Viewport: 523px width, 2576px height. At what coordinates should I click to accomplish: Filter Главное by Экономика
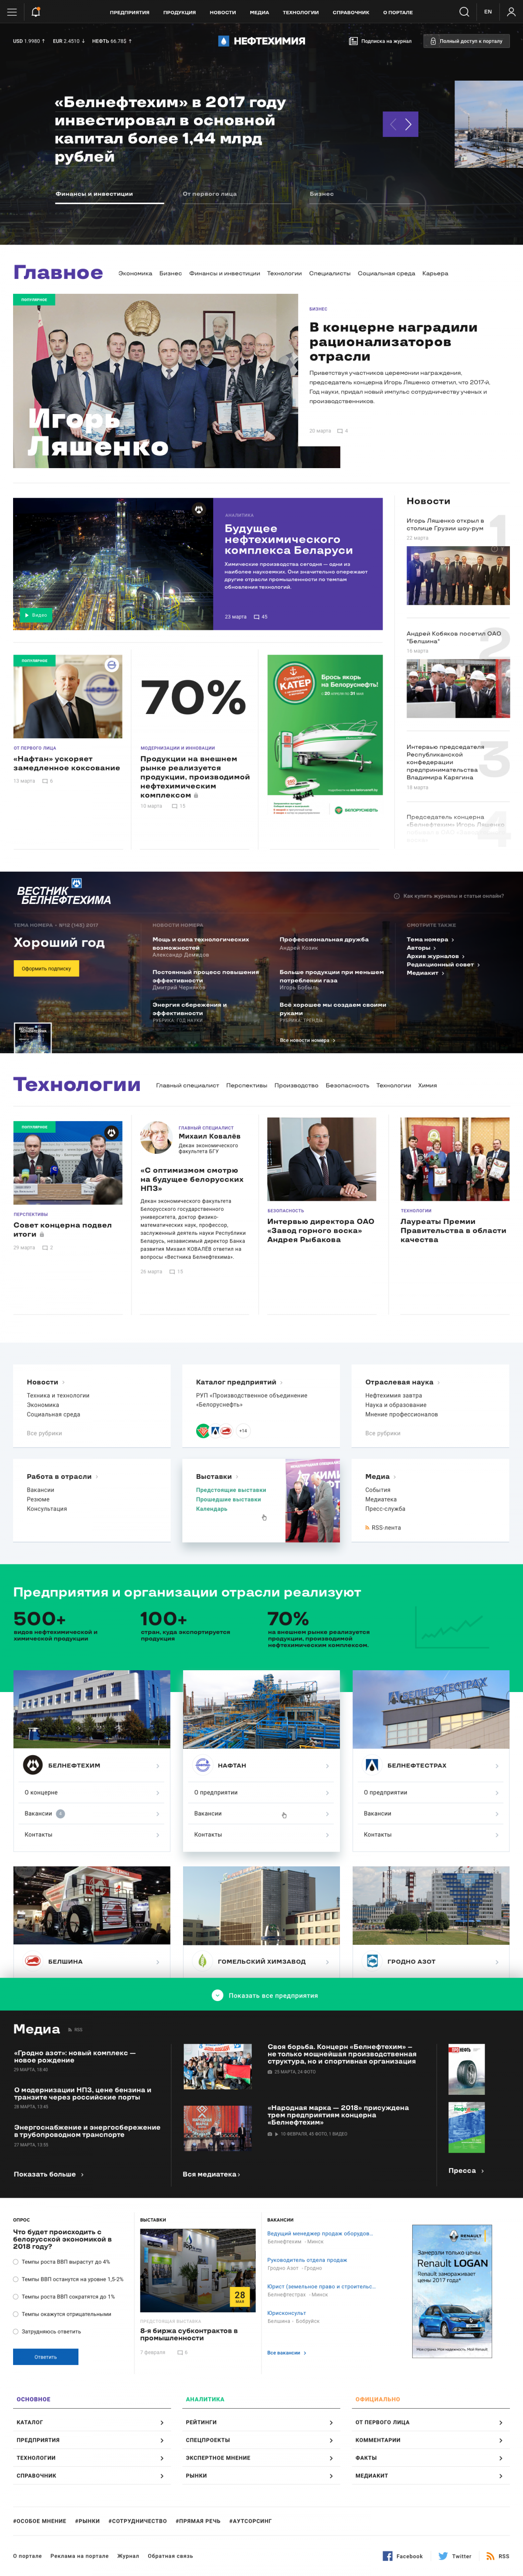[x=135, y=273]
